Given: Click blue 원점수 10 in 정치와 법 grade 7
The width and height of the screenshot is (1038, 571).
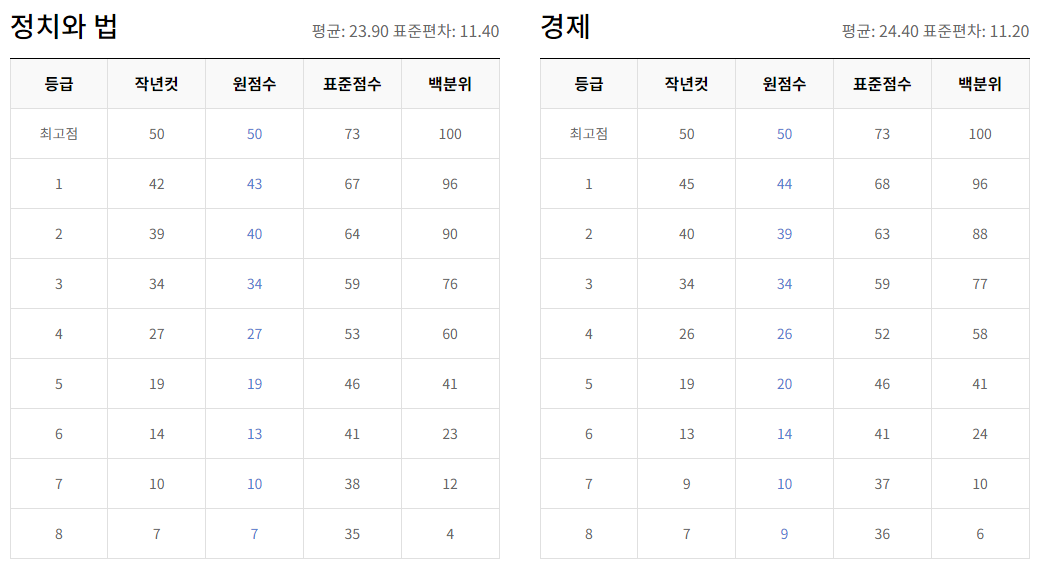Looking at the screenshot, I should coord(254,484).
